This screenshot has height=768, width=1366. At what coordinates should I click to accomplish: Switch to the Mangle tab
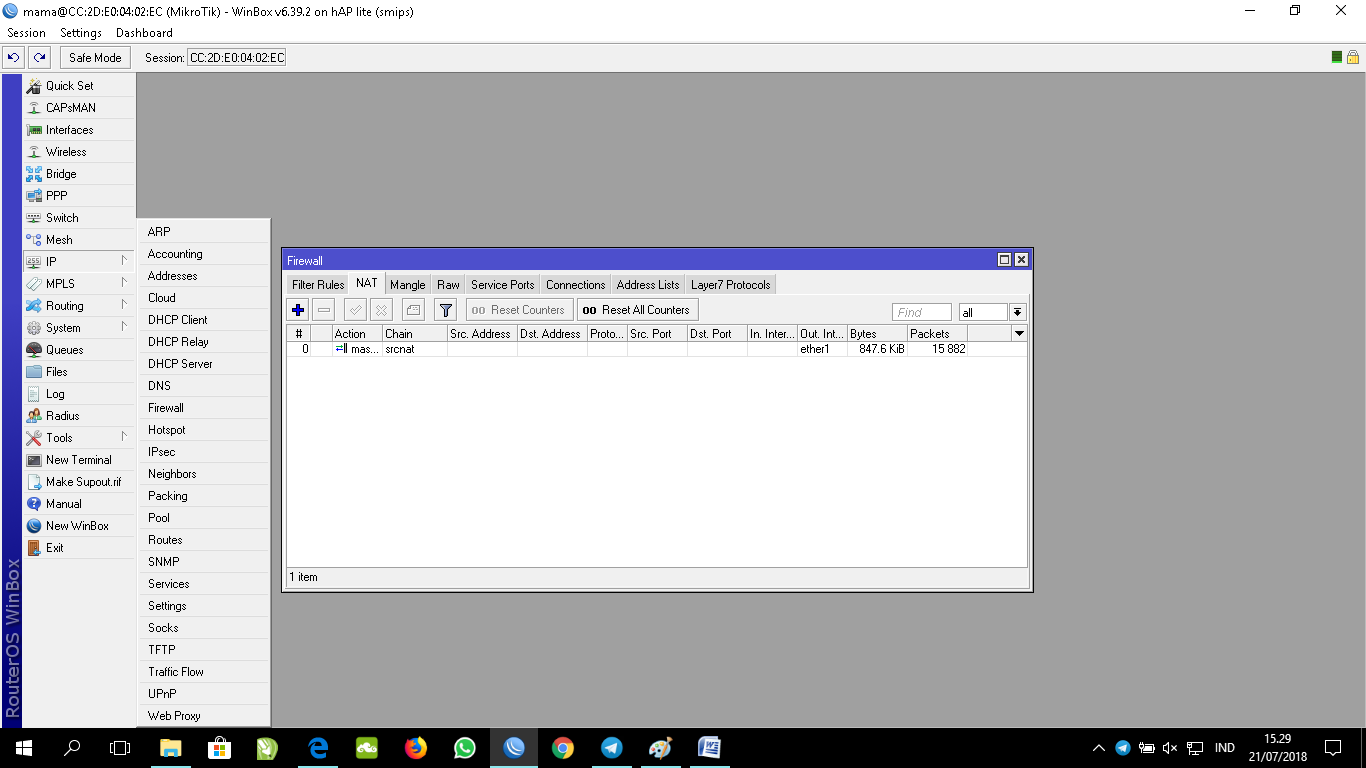408,285
